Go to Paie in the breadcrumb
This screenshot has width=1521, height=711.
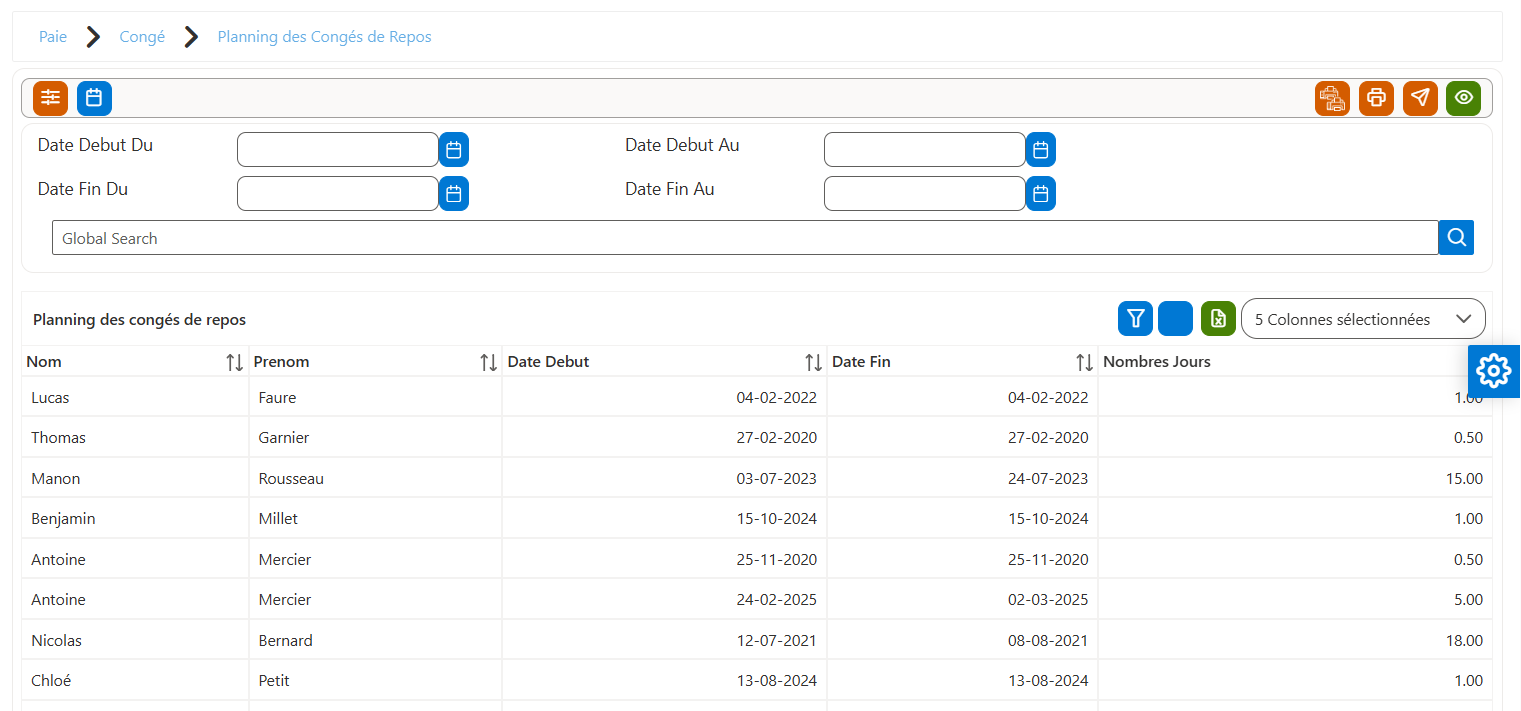point(53,37)
